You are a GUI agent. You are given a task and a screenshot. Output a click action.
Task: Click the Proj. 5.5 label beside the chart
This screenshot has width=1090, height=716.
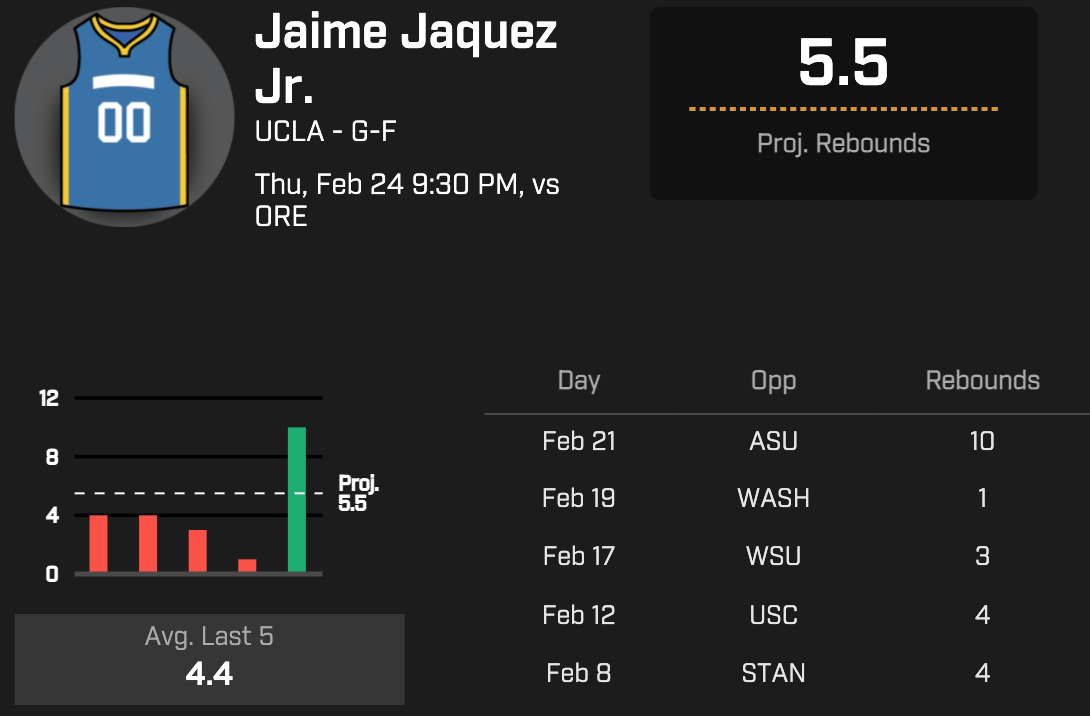[358, 494]
